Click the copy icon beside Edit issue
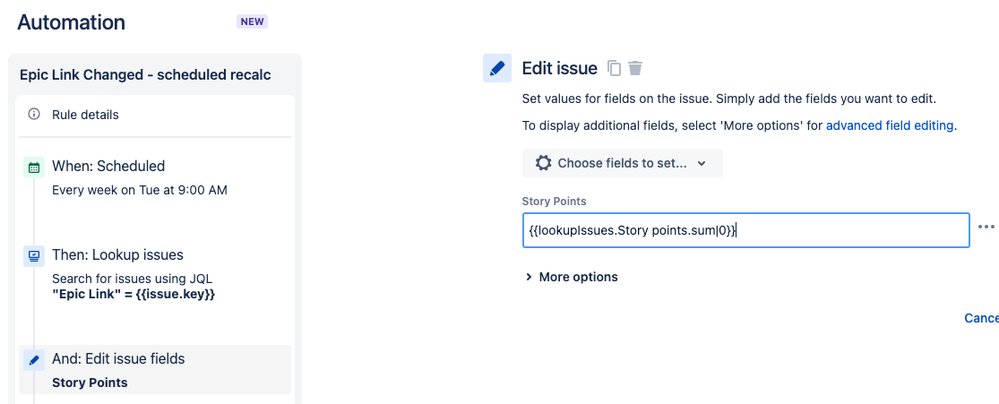The height and width of the screenshot is (404, 999). [614, 68]
